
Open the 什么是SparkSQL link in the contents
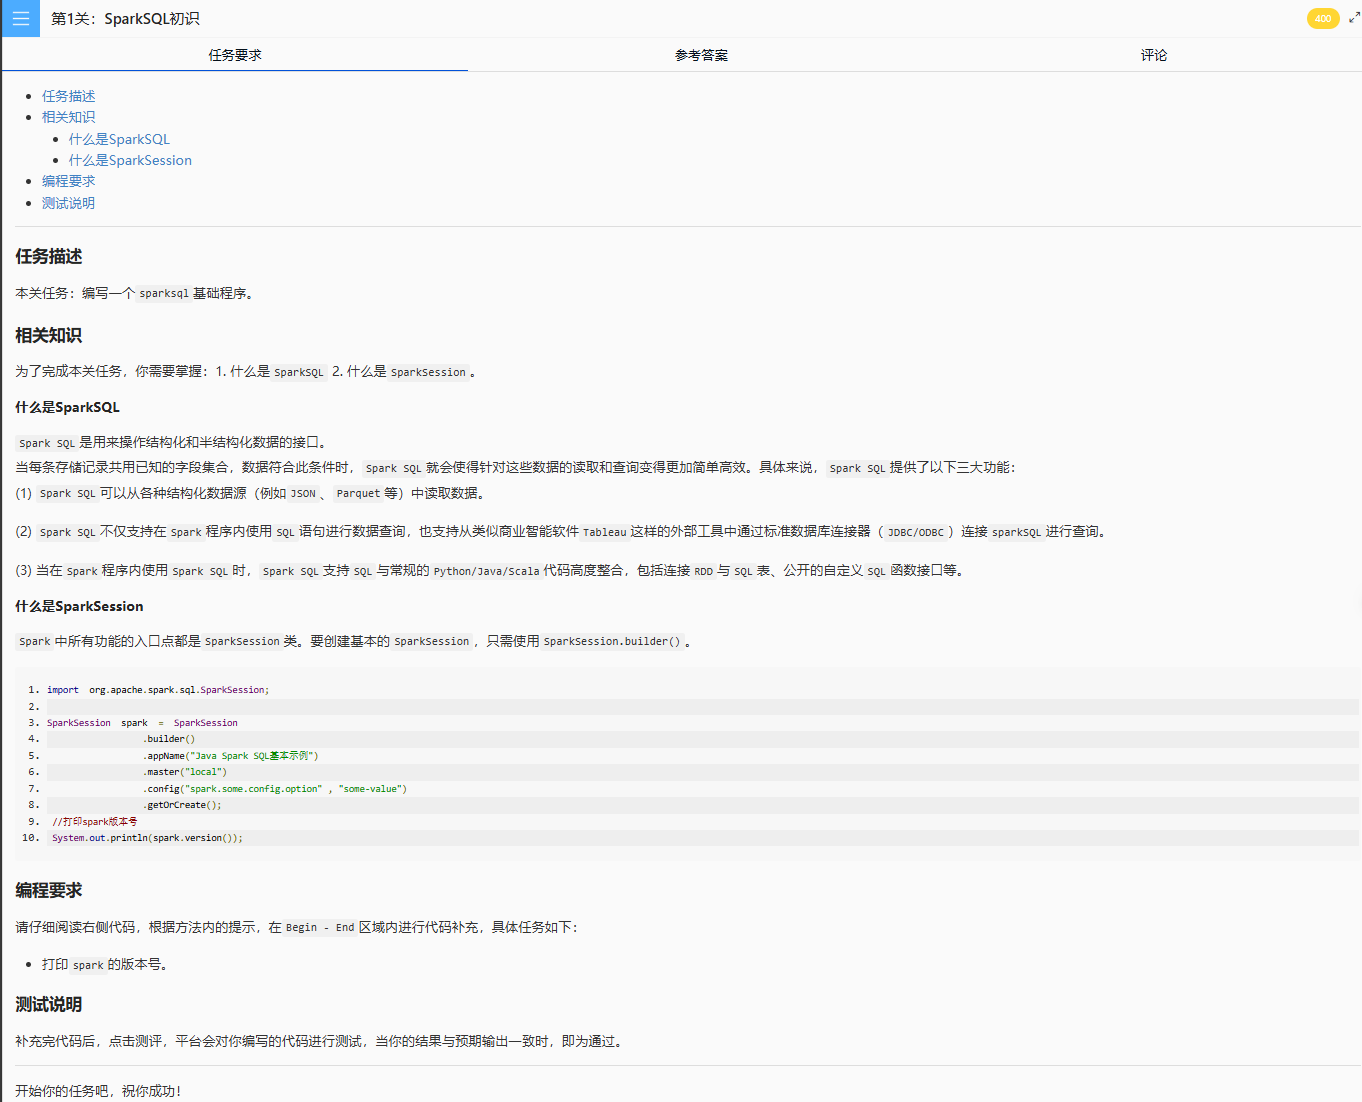(119, 139)
